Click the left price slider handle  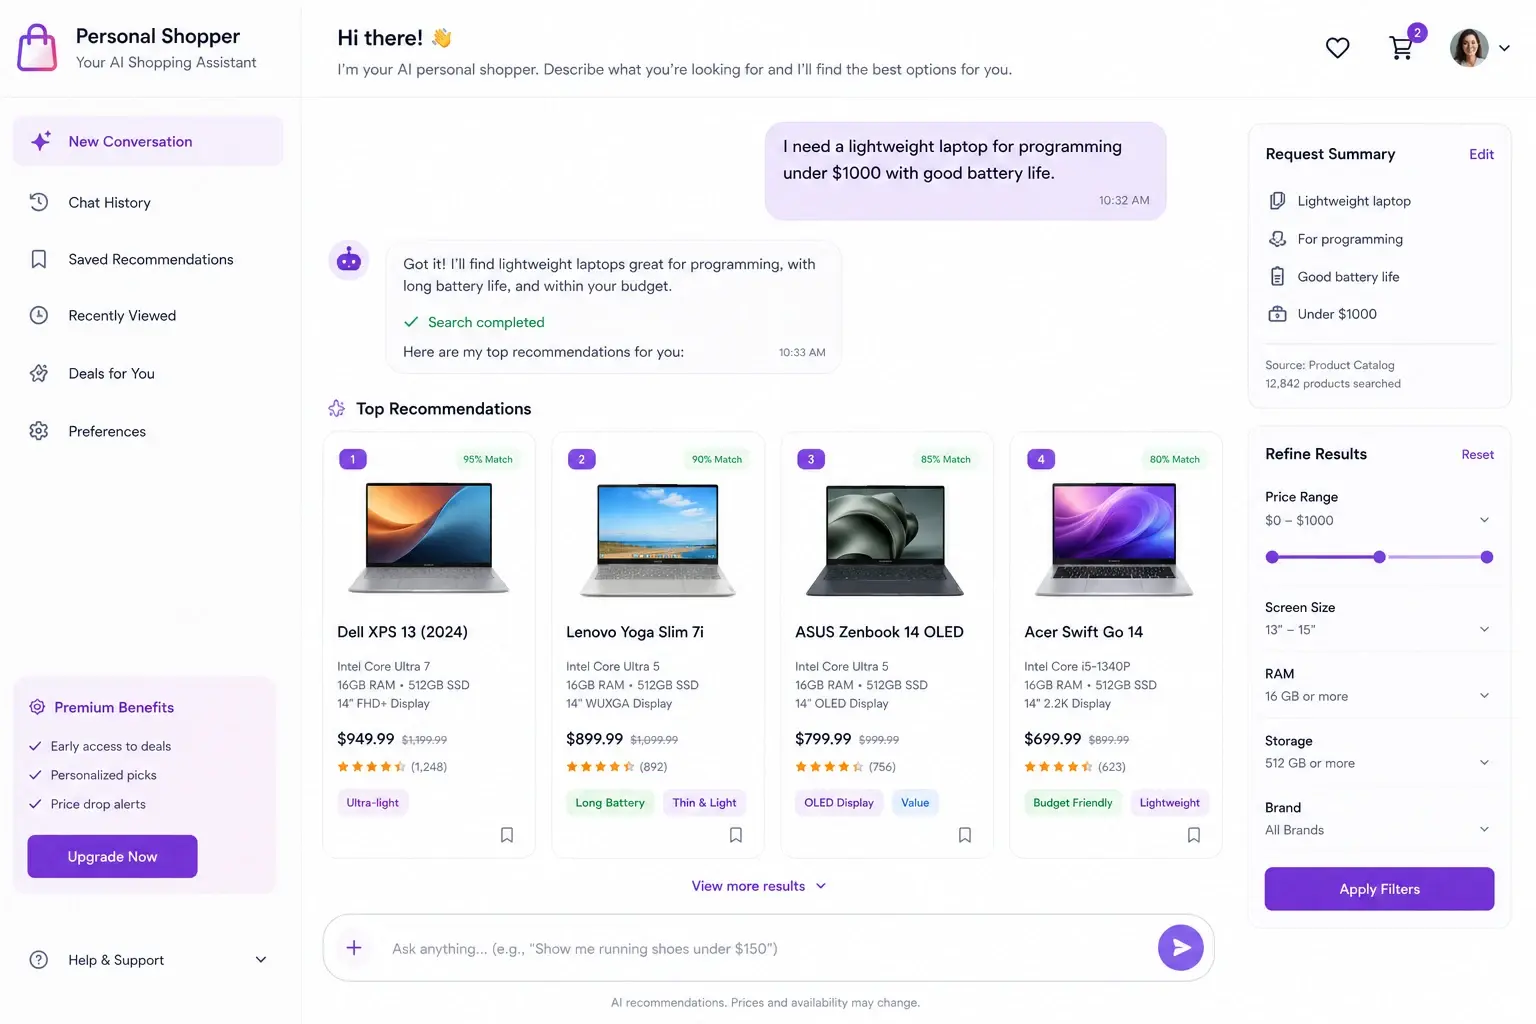coord(1272,557)
